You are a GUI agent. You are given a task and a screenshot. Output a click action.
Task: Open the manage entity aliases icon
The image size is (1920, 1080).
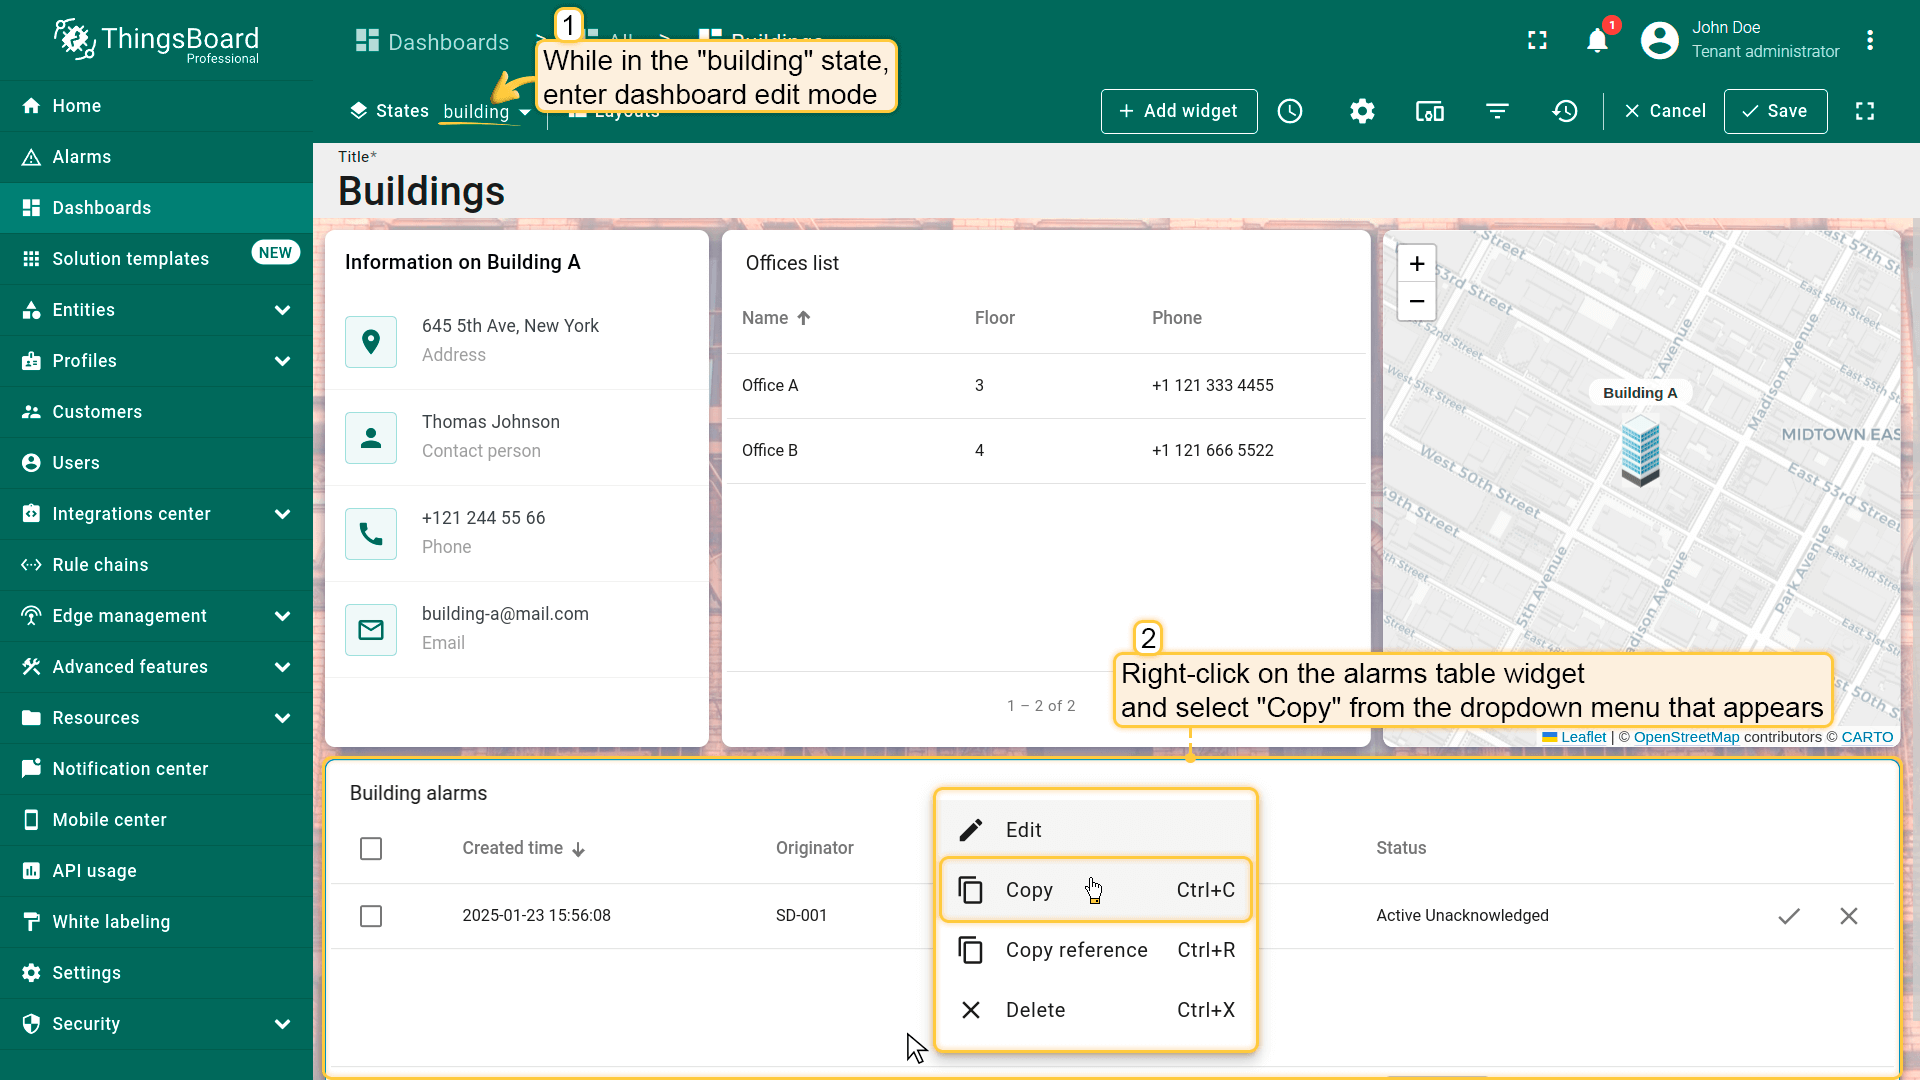[x=1429, y=111]
